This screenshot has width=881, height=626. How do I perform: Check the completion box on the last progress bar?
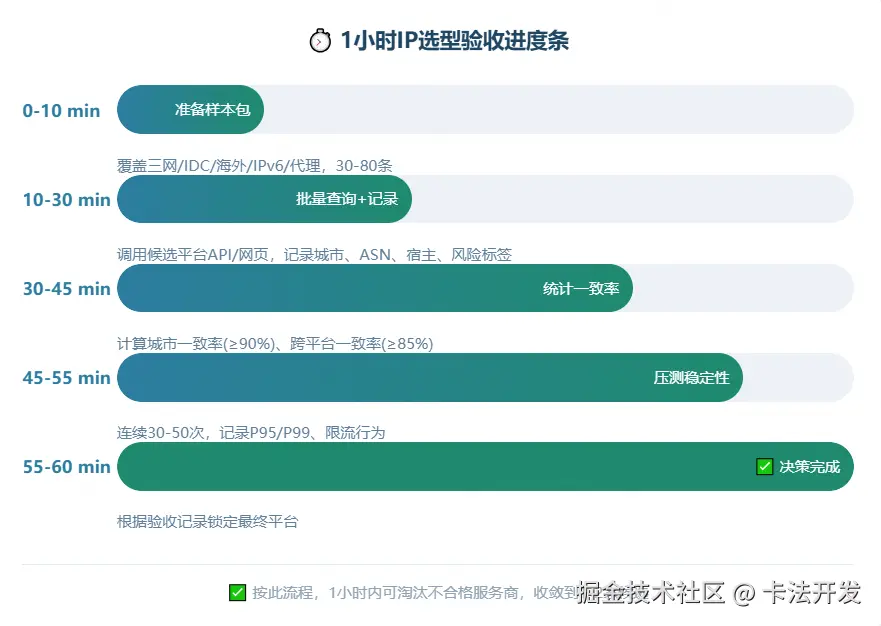(x=765, y=466)
